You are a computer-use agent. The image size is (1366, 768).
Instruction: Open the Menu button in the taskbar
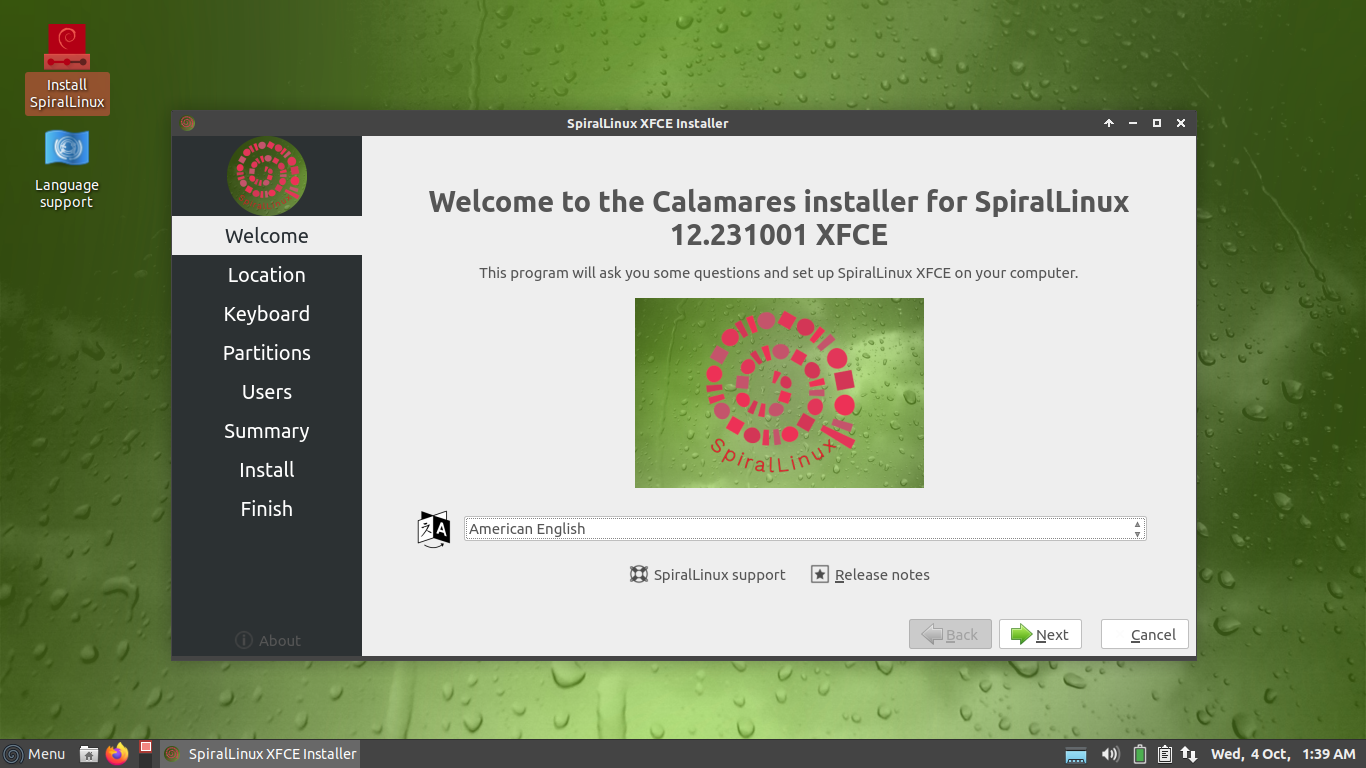(35, 754)
